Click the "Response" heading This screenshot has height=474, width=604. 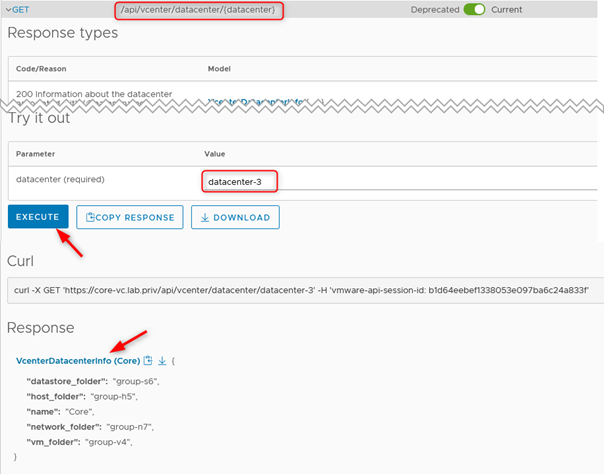click(41, 328)
